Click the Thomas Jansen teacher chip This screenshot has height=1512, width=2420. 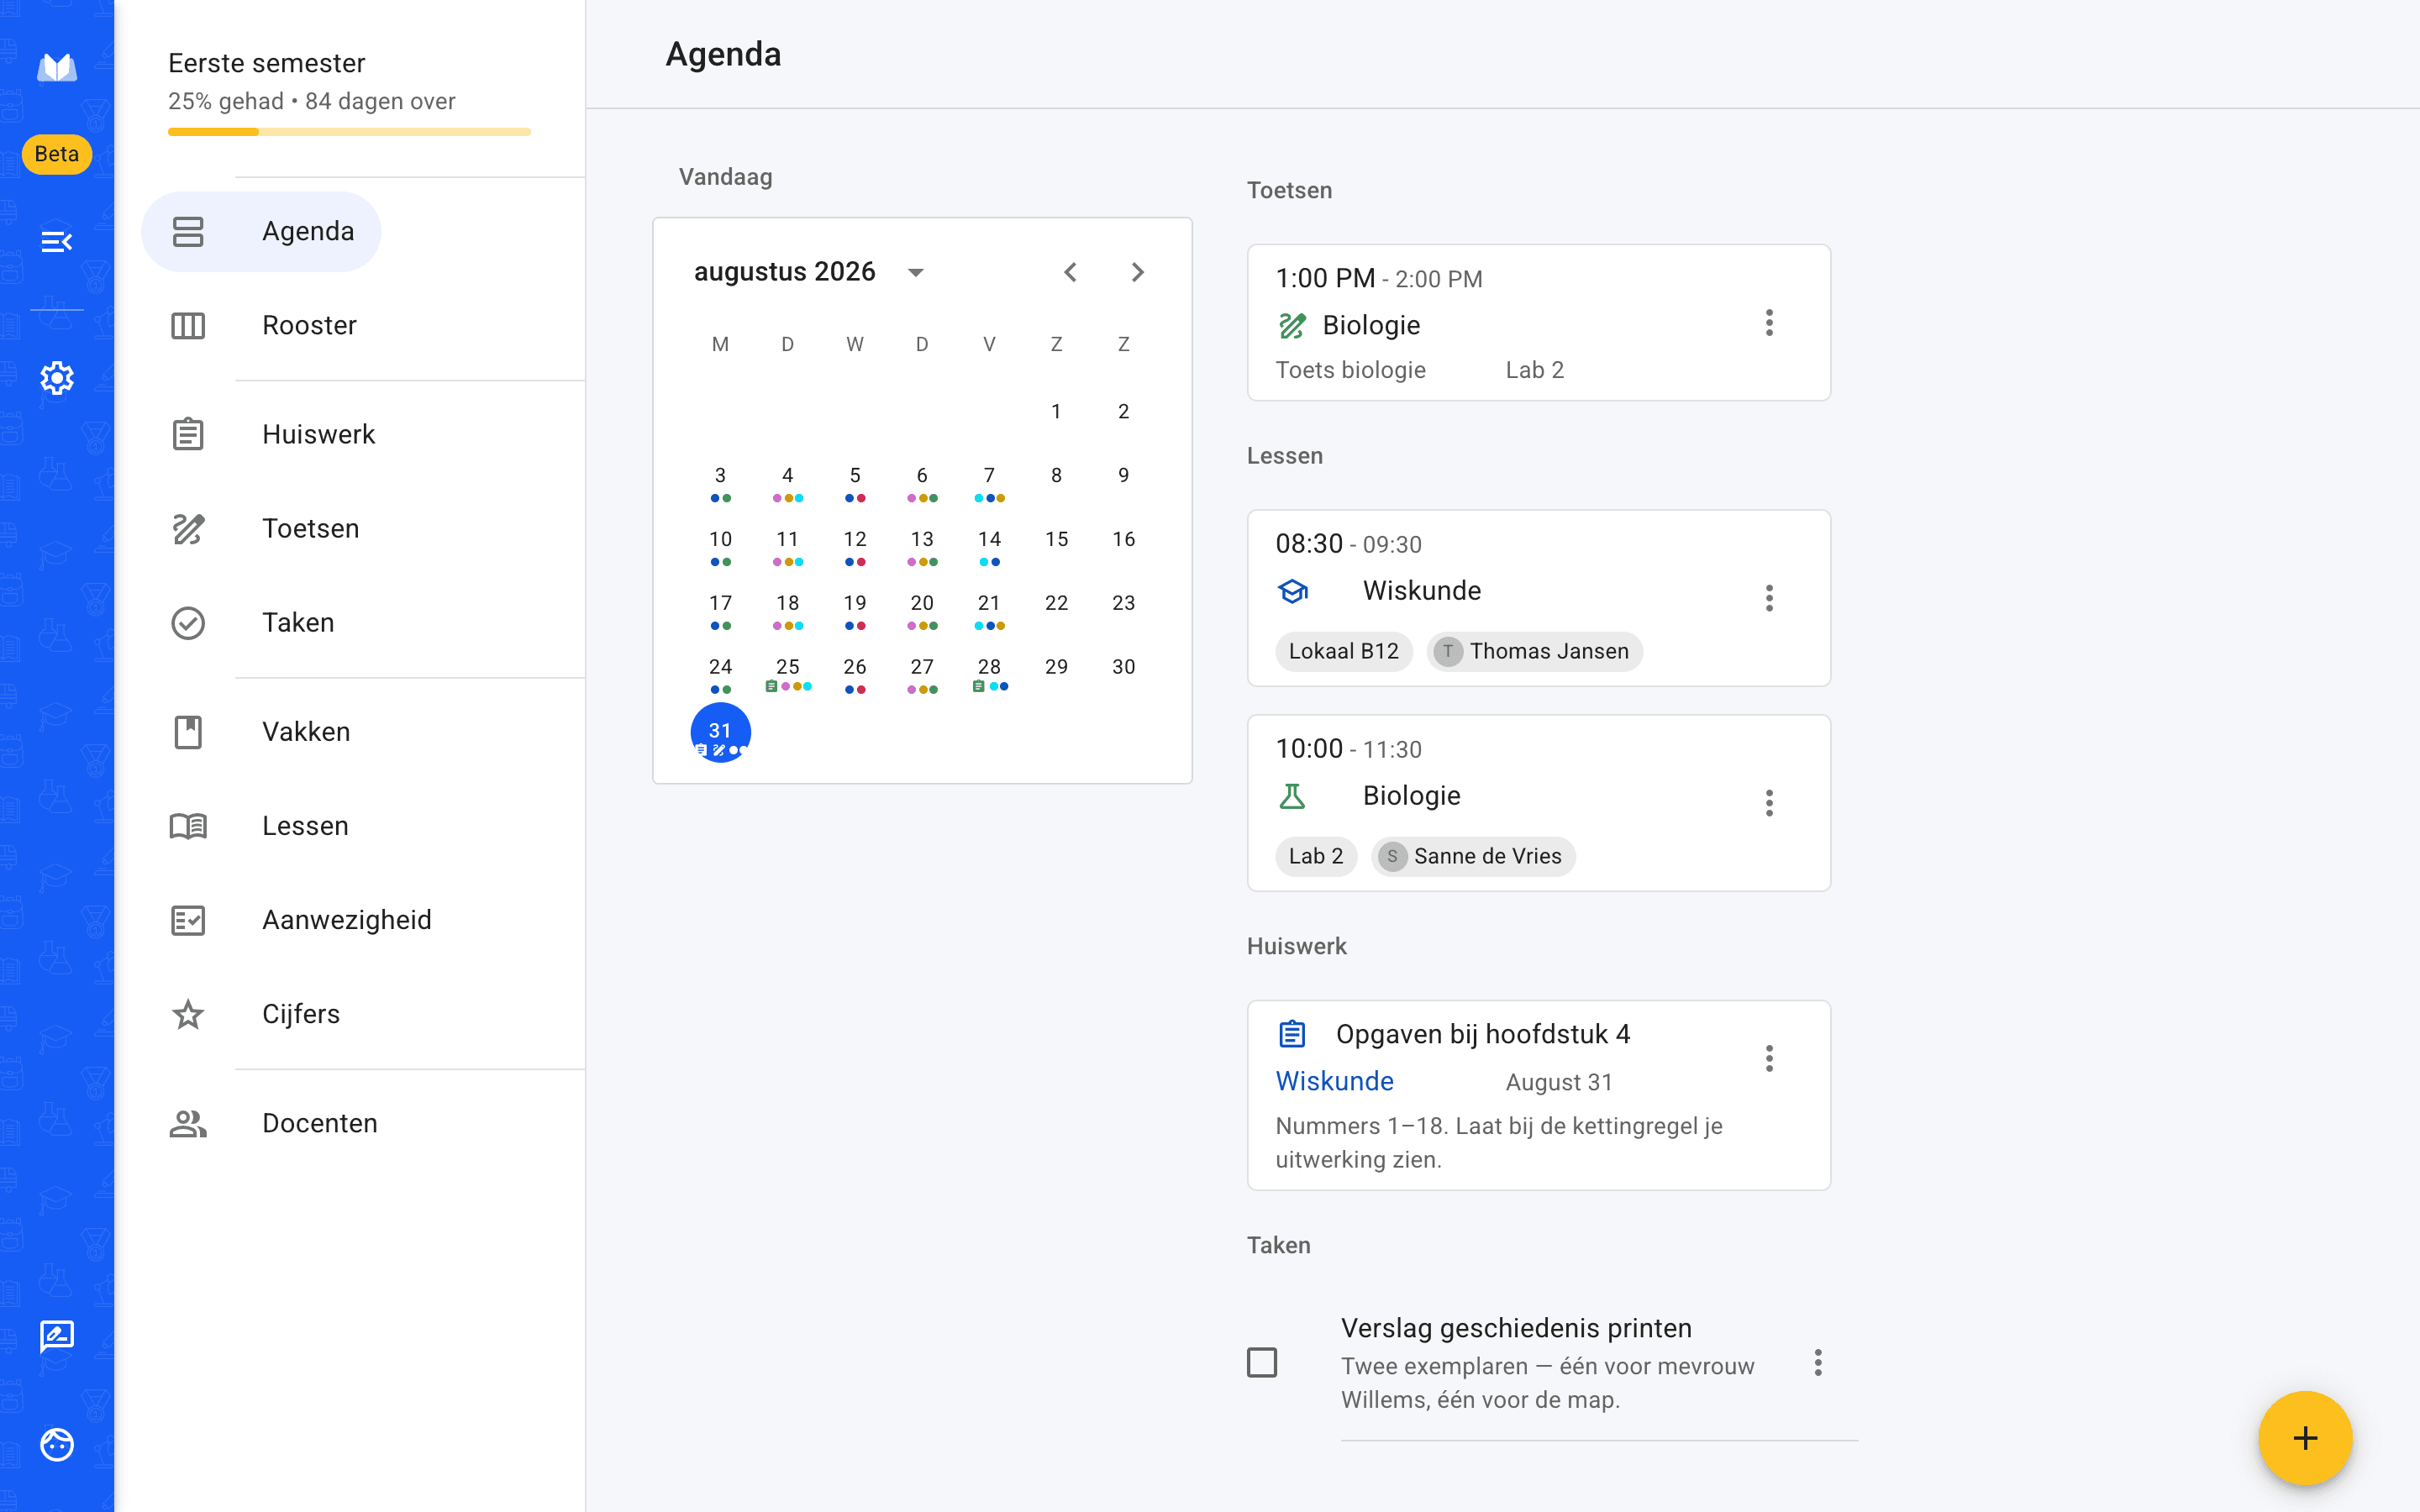(1534, 651)
